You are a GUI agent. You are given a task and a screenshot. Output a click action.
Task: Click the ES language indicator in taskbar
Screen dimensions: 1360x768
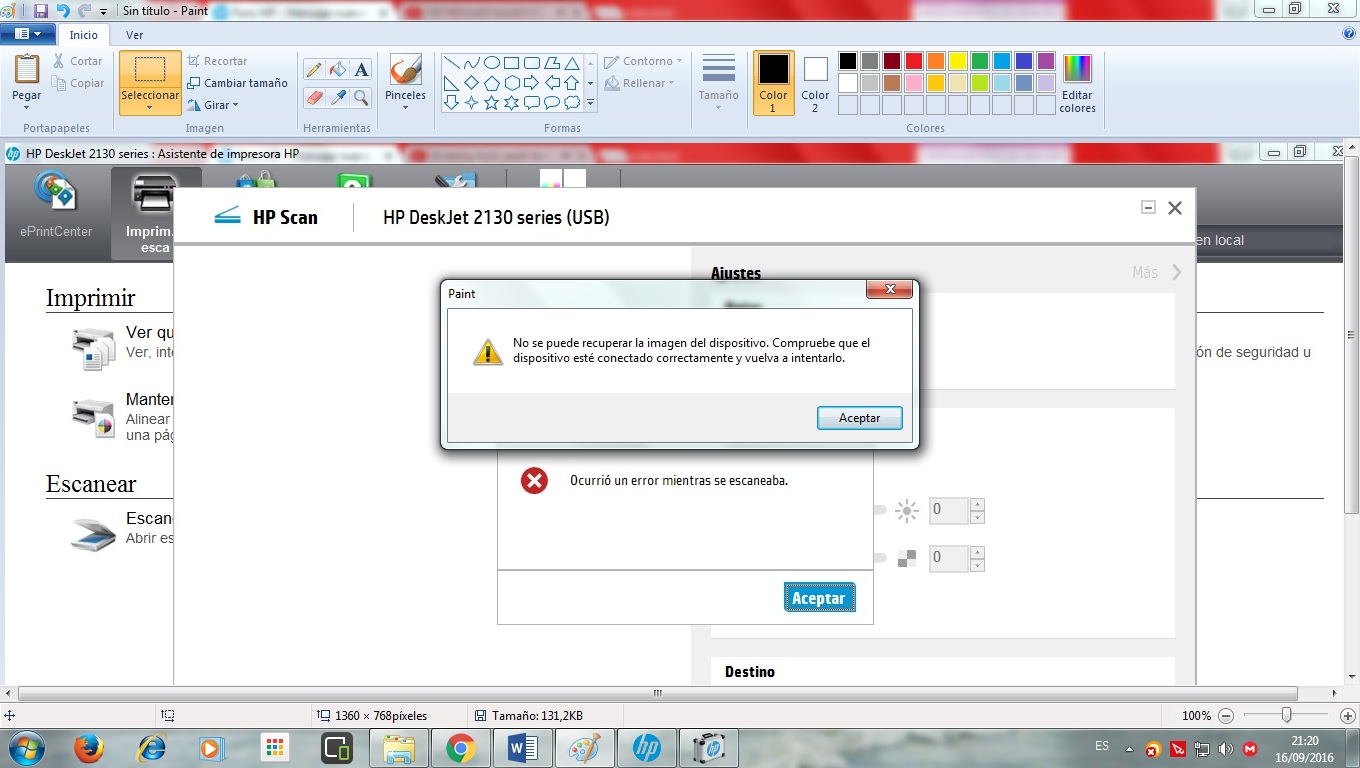(1102, 746)
